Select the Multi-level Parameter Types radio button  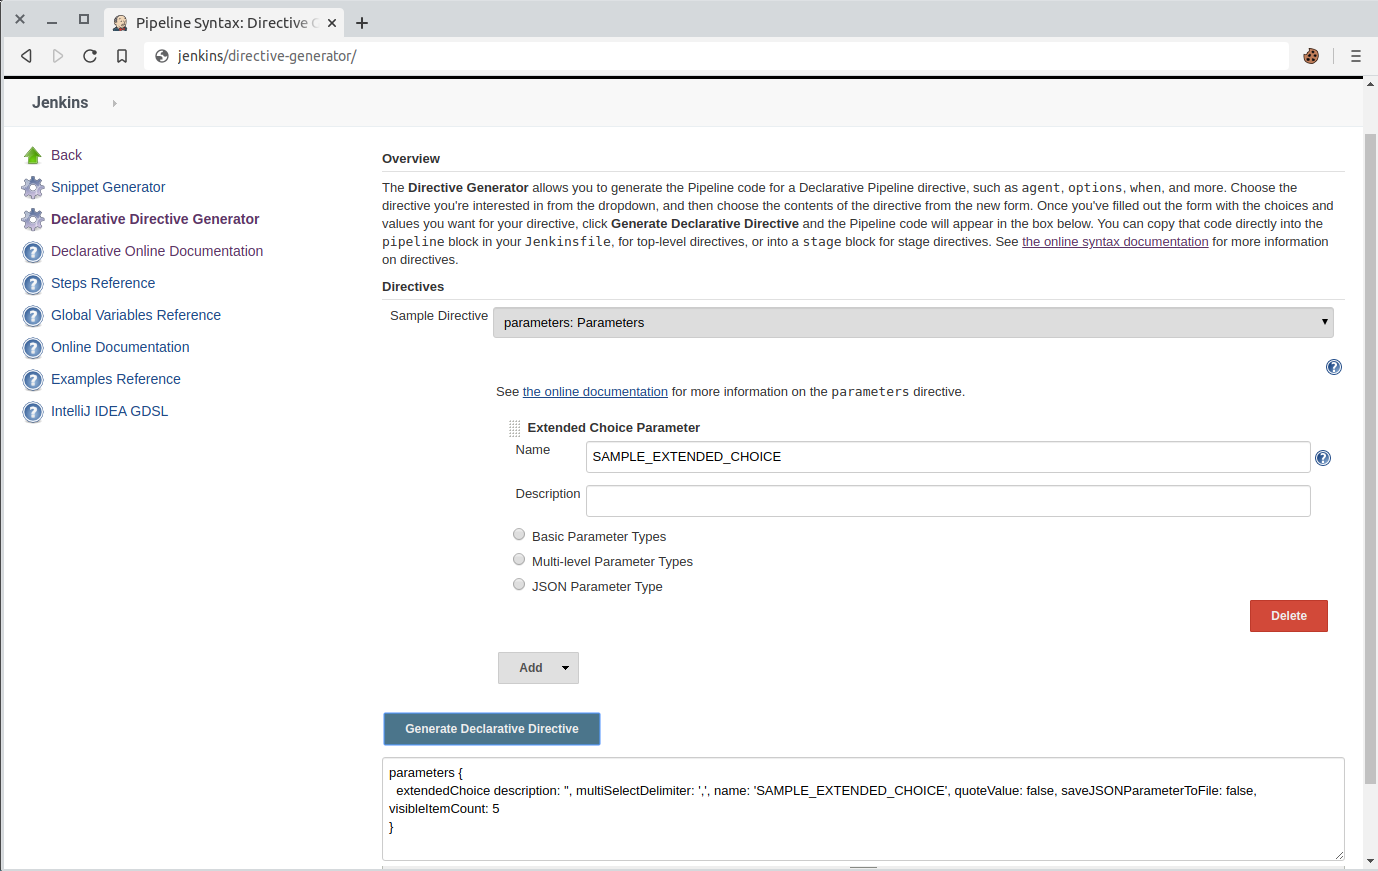click(519, 560)
